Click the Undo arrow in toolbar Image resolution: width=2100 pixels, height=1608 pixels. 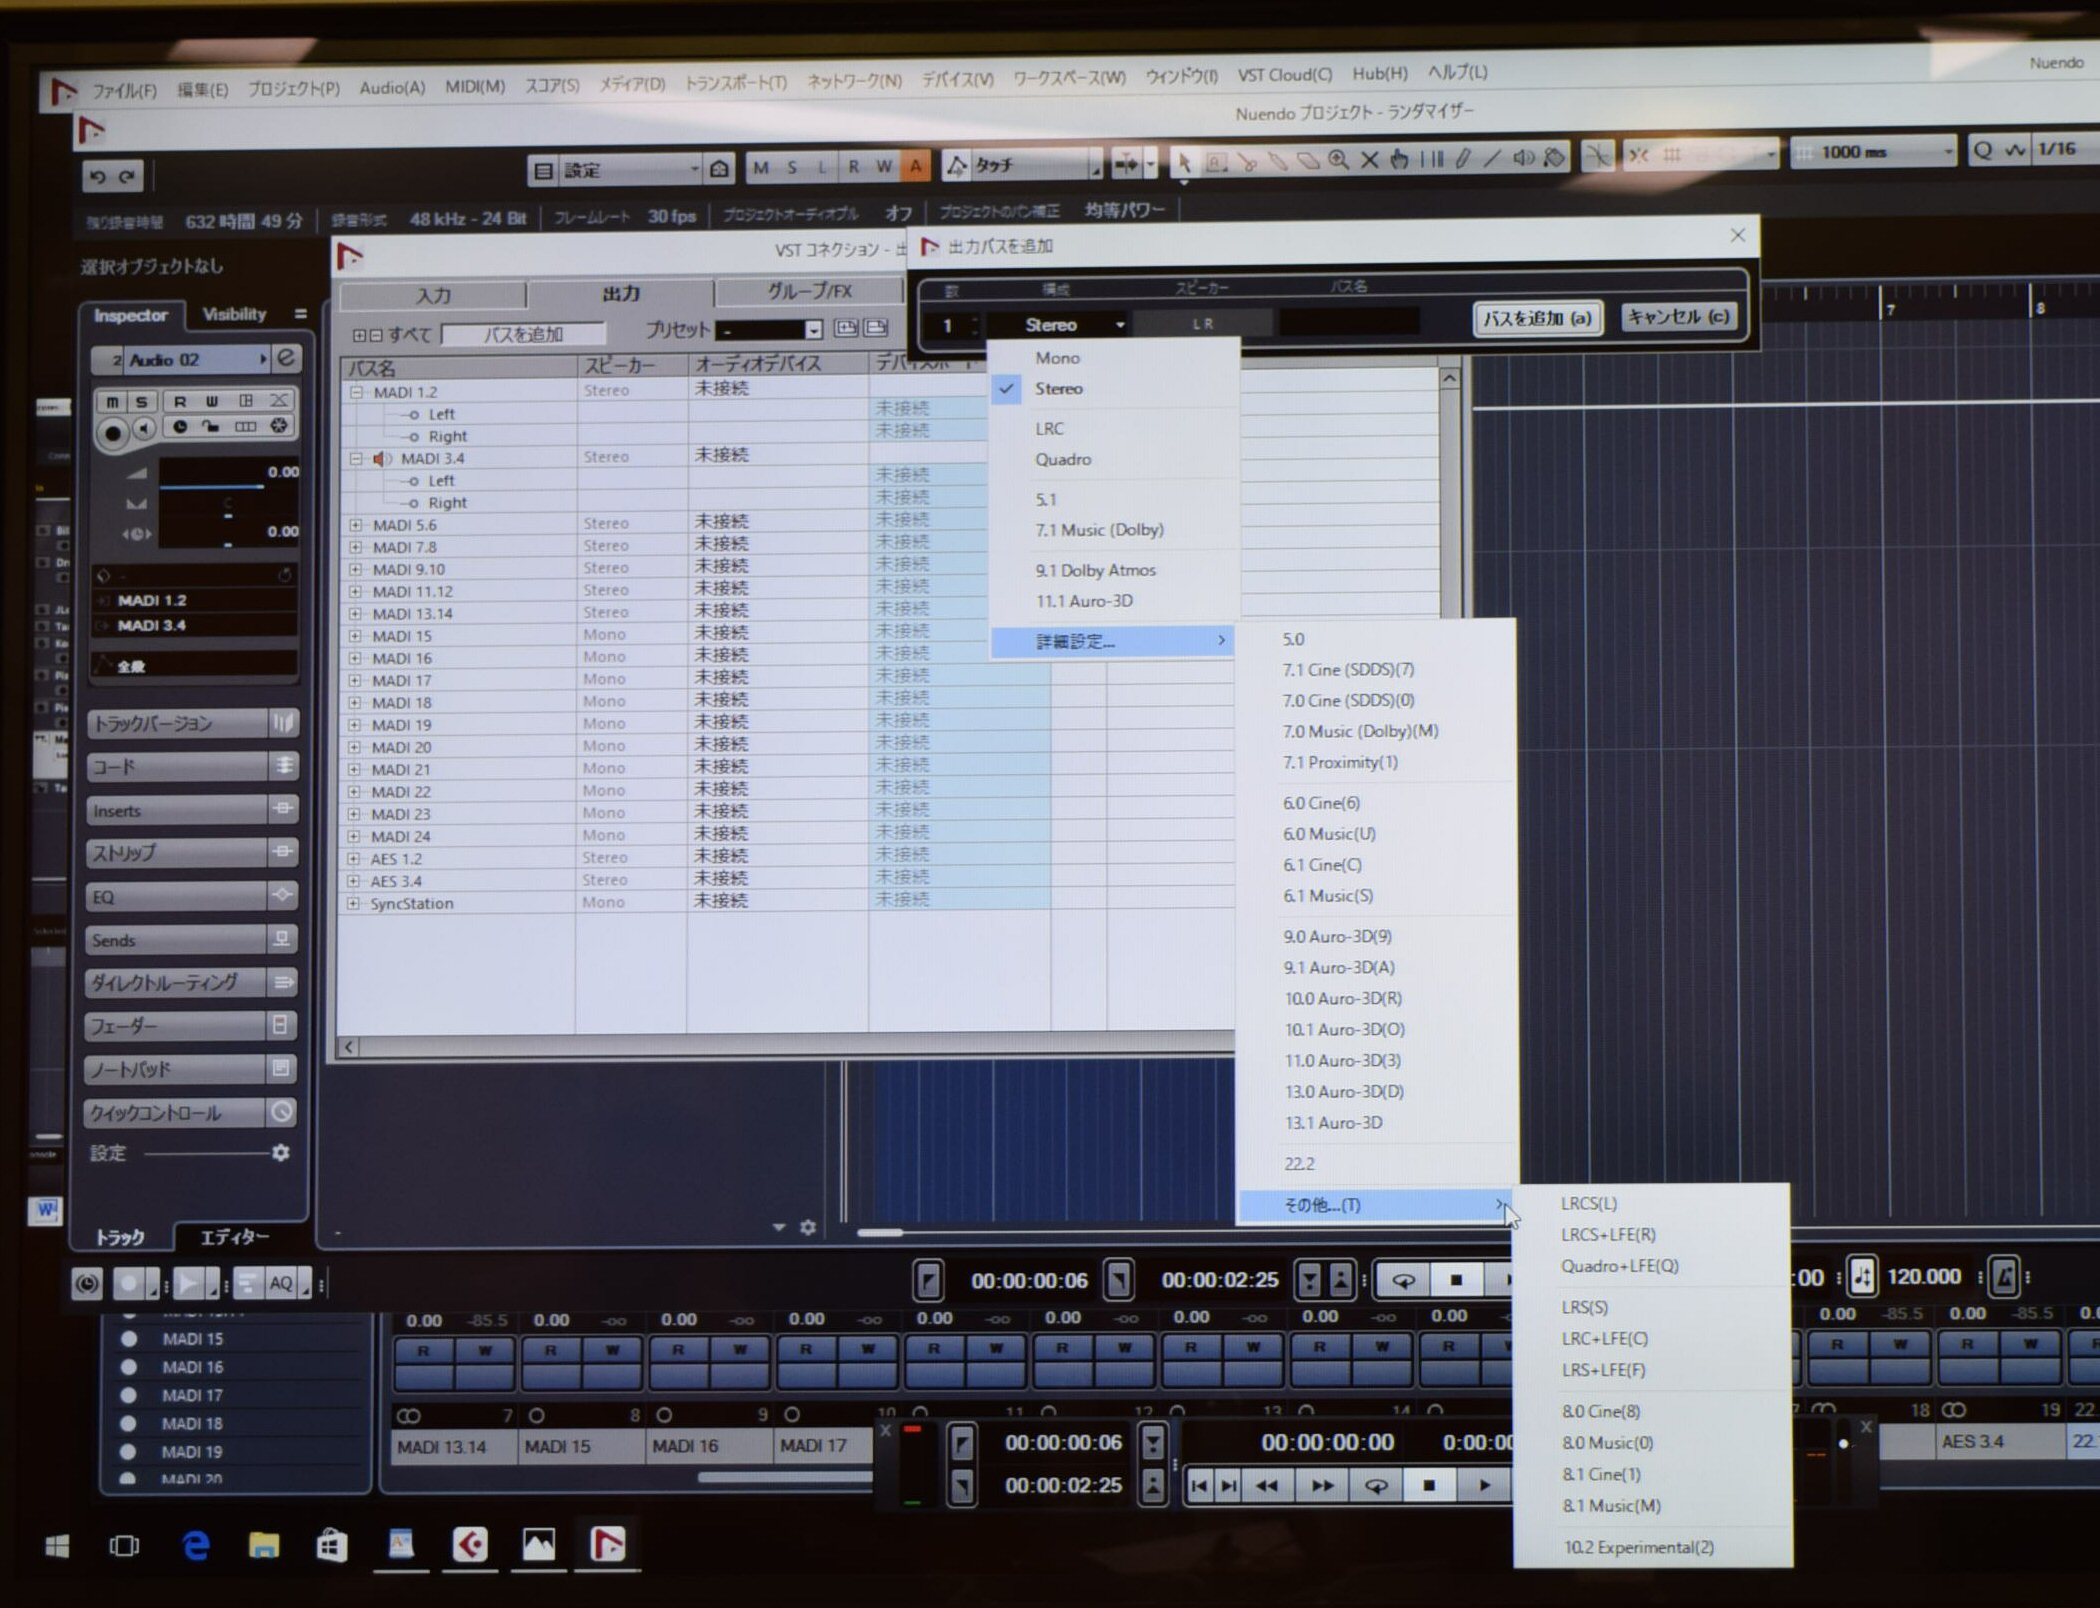pyautogui.click(x=97, y=177)
